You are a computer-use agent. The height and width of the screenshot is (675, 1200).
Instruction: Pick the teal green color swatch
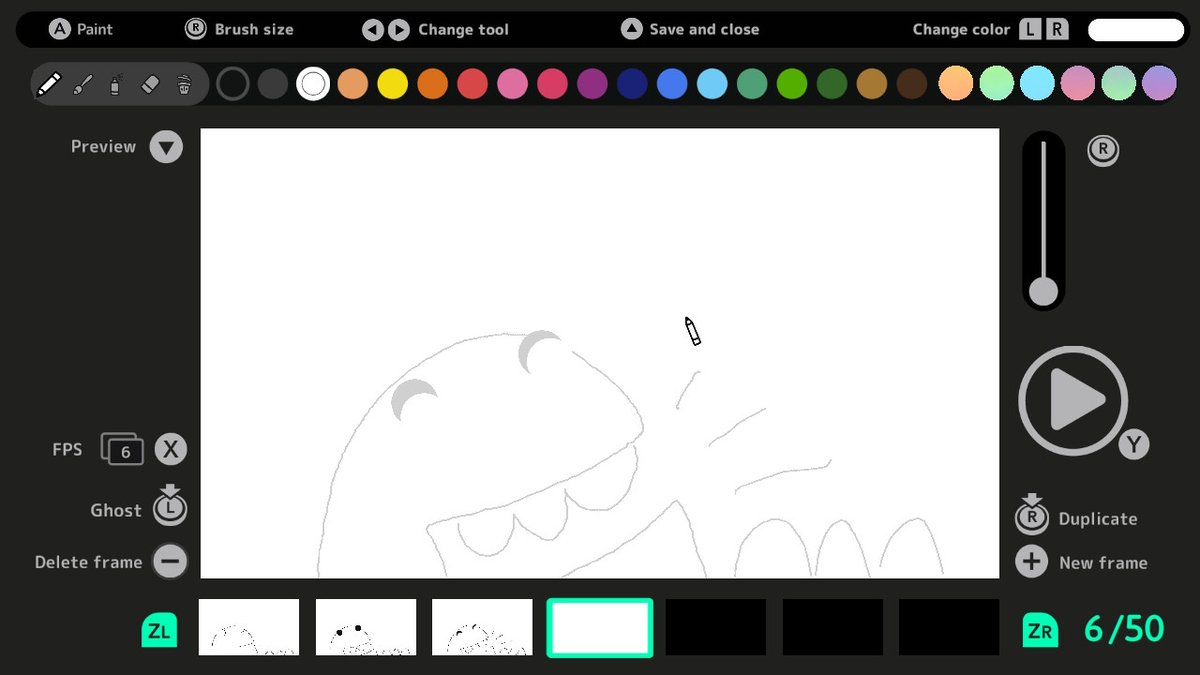point(752,84)
